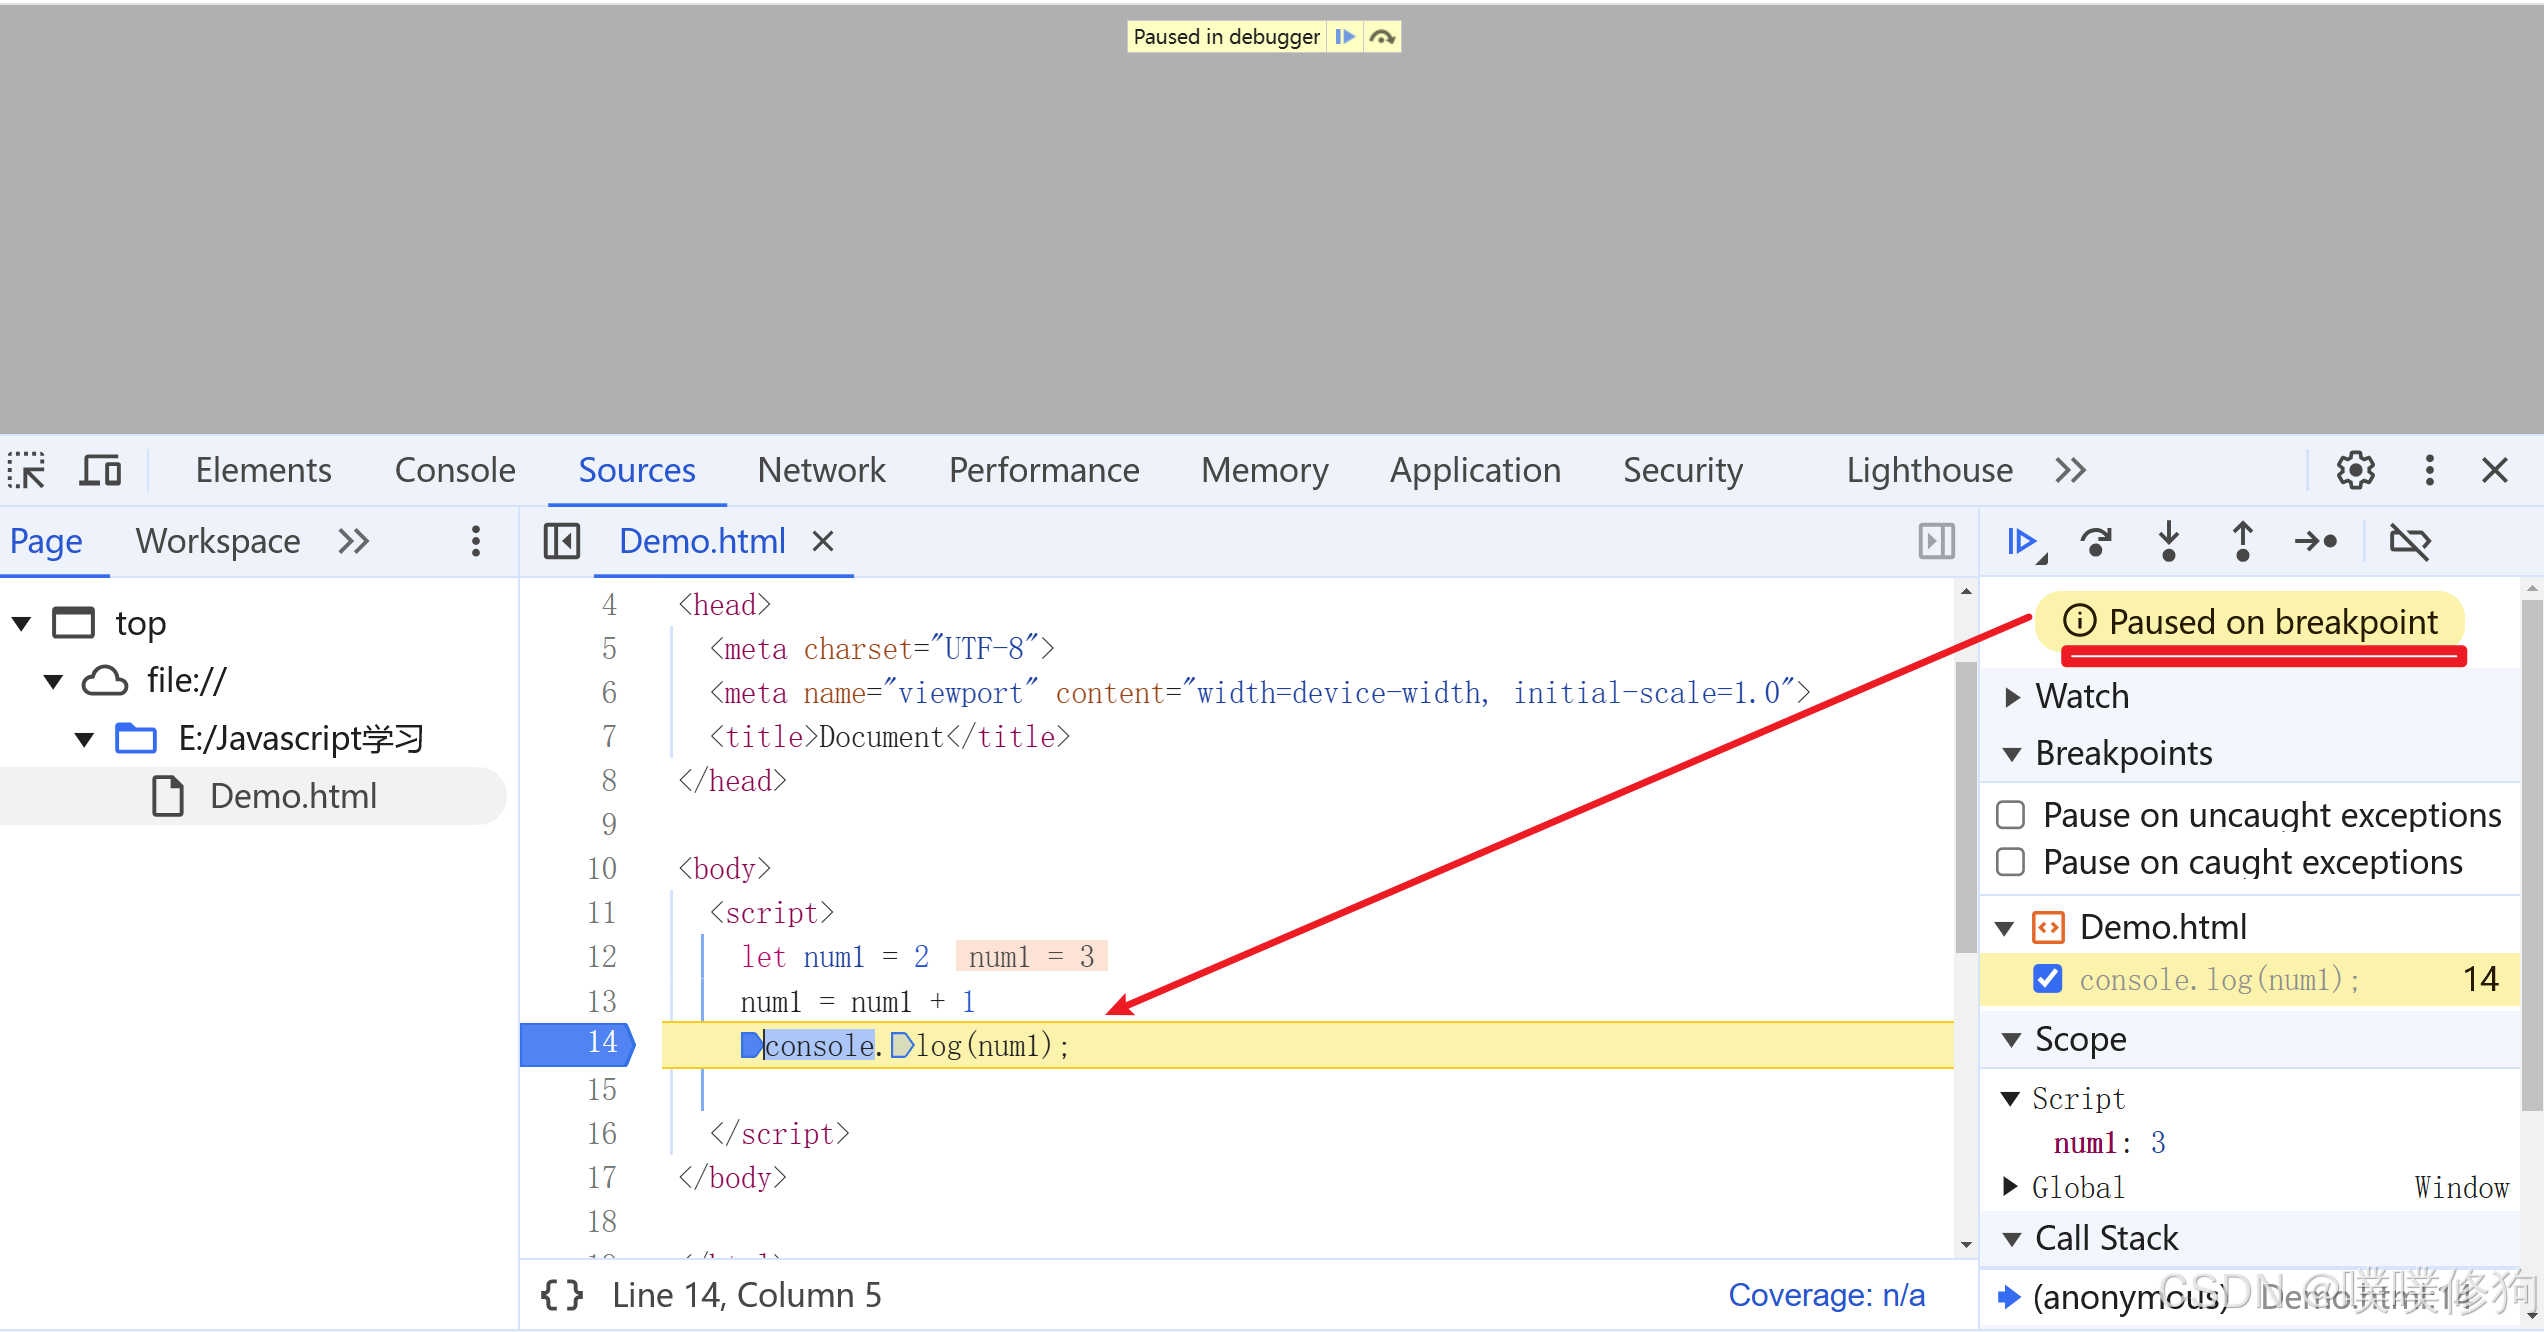Toggle the device toolbar icon
The image size is (2544, 1332).
(100, 470)
